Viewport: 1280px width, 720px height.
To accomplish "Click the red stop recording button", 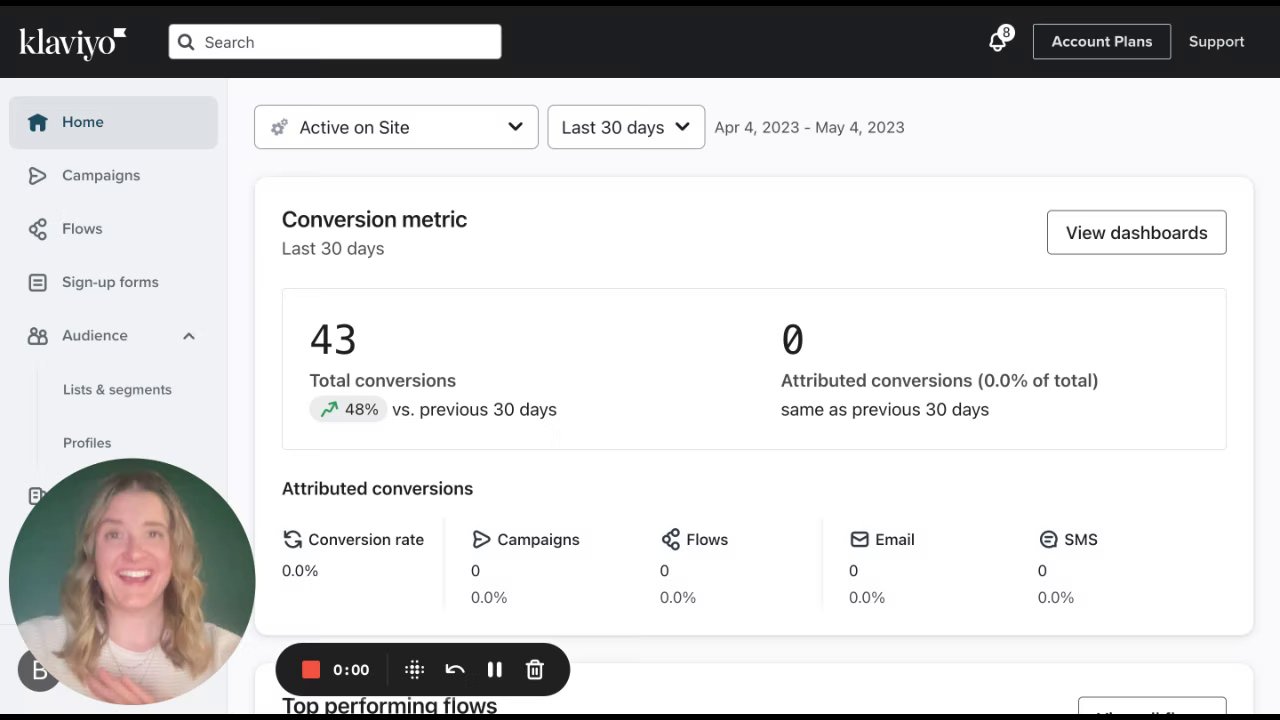I will pyautogui.click(x=311, y=670).
